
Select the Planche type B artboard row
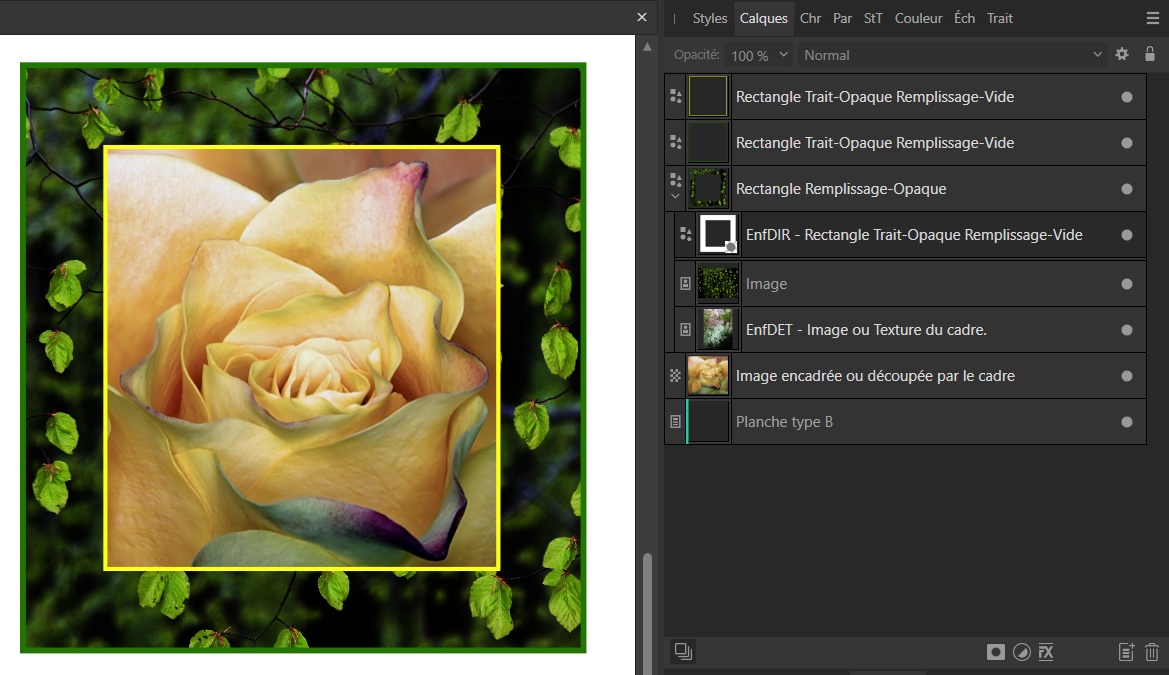[x=905, y=421]
